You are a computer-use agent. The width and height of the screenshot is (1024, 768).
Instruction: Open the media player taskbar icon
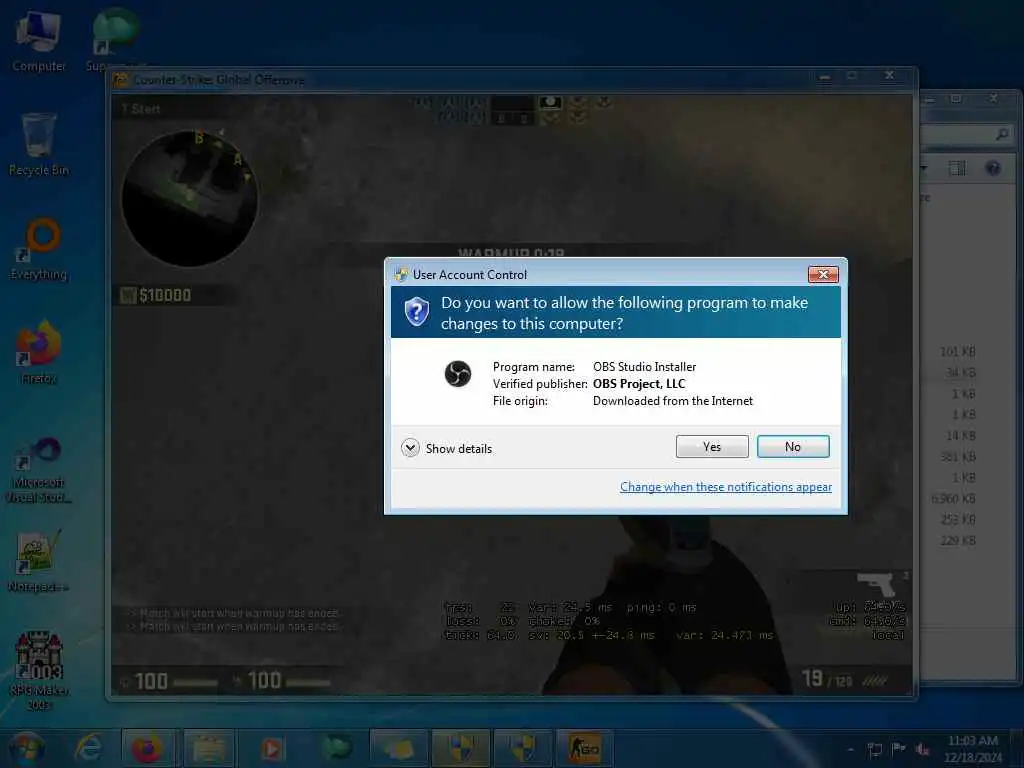click(272, 748)
